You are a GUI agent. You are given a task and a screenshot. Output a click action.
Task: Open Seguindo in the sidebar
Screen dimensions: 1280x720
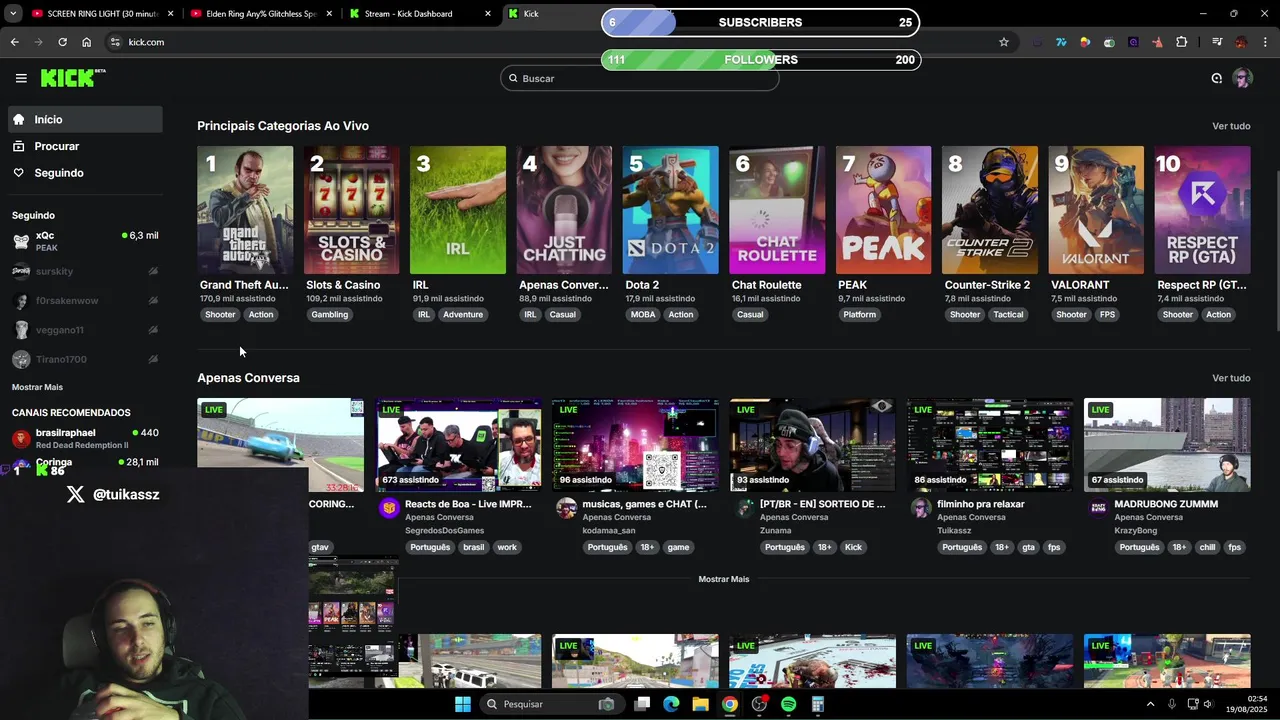[x=86, y=173]
